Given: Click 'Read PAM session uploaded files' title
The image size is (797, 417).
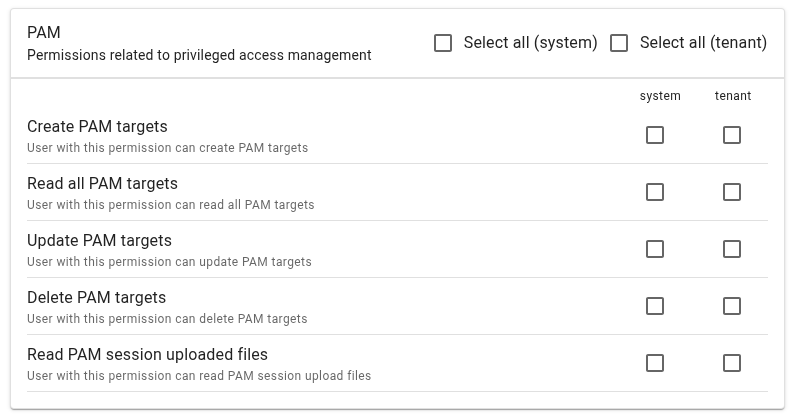Looking at the screenshot, I should [x=147, y=355].
